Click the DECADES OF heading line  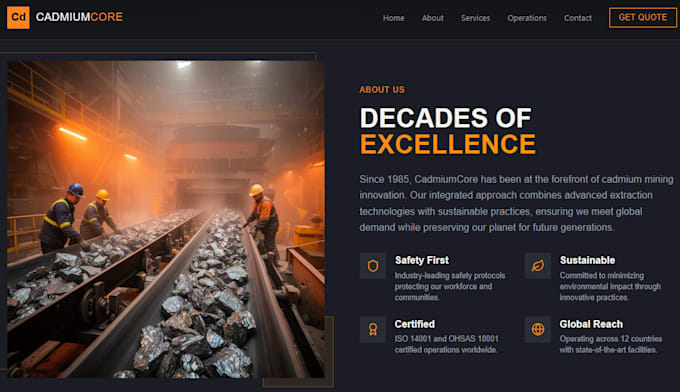click(445, 118)
